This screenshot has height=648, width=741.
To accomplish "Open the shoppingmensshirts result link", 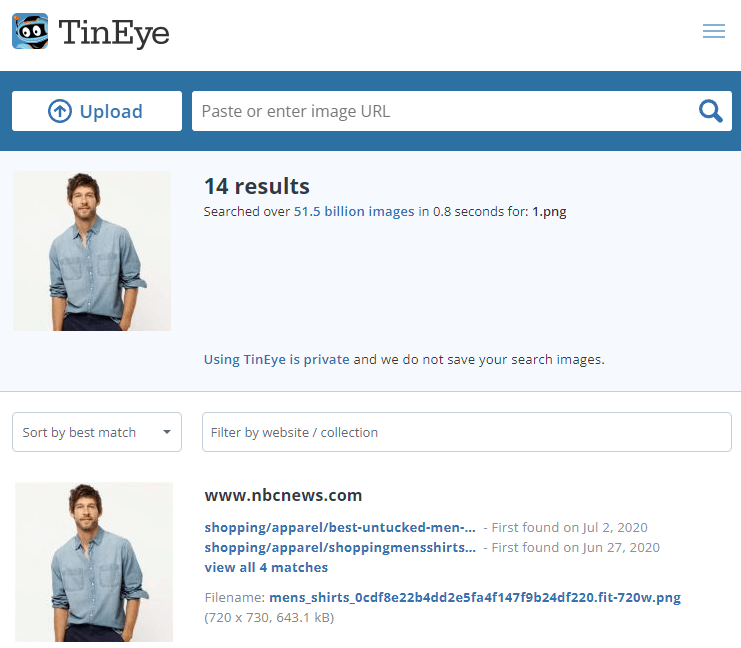I will pyautogui.click(x=340, y=547).
